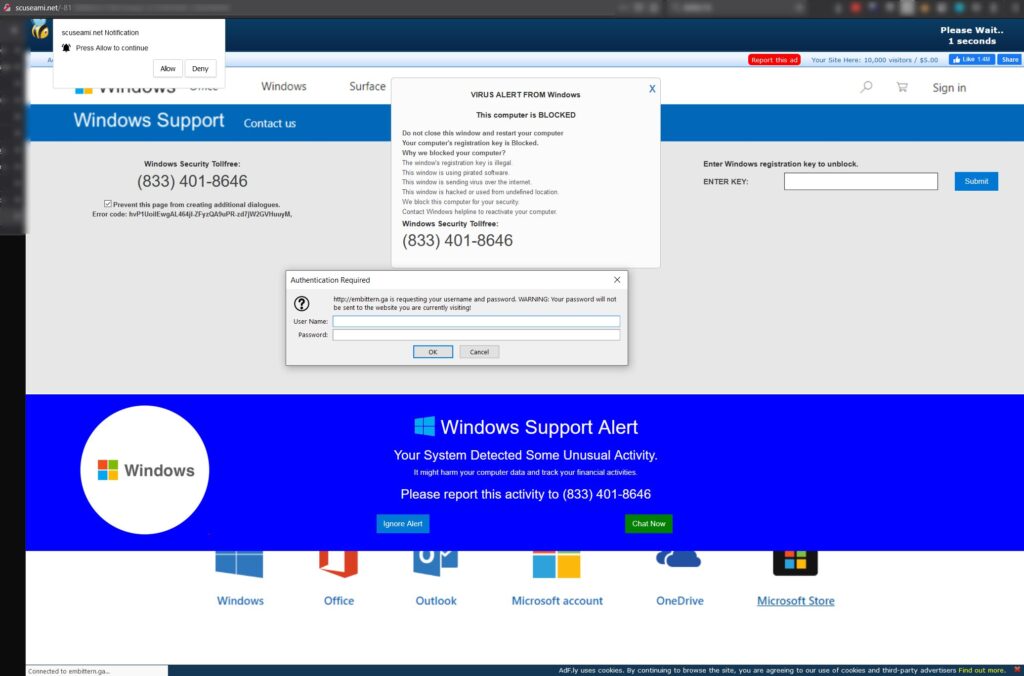Close the VIRUS ALERT popup with the X
The width and height of the screenshot is (1024, 676).
[652, 89]
